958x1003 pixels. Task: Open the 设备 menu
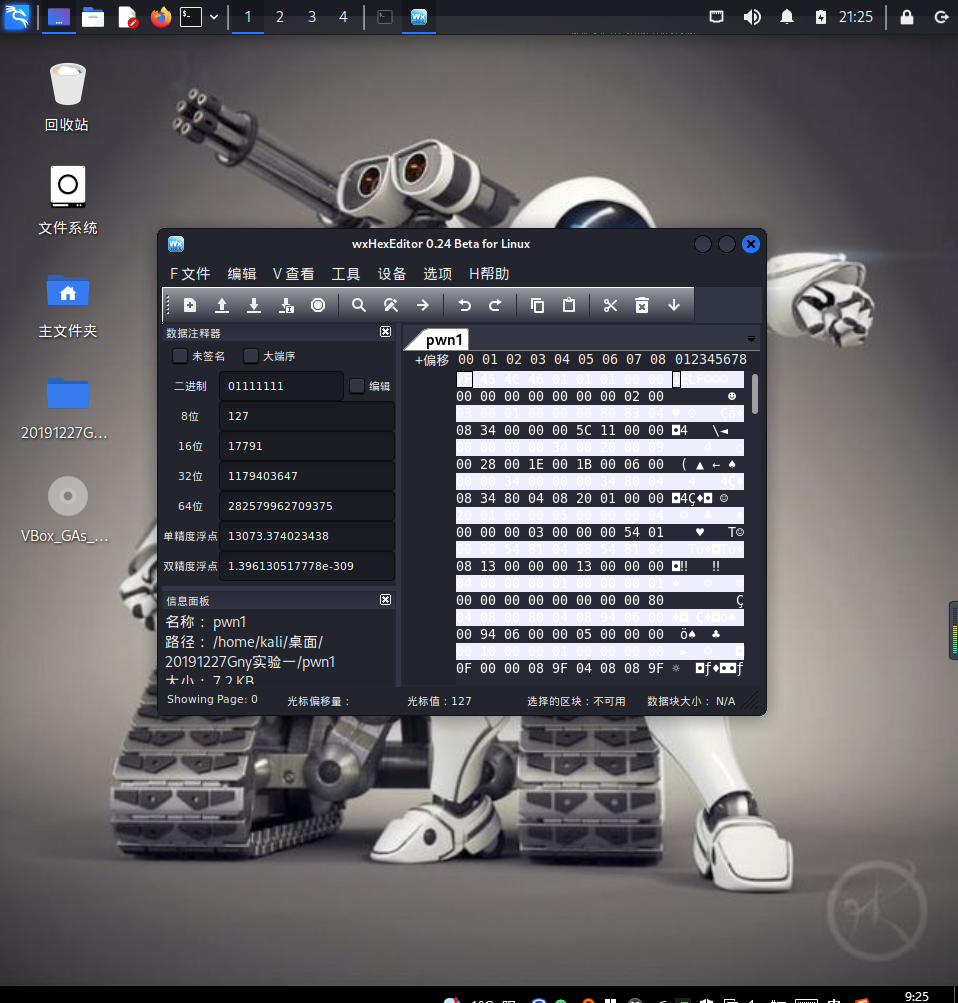392,274
